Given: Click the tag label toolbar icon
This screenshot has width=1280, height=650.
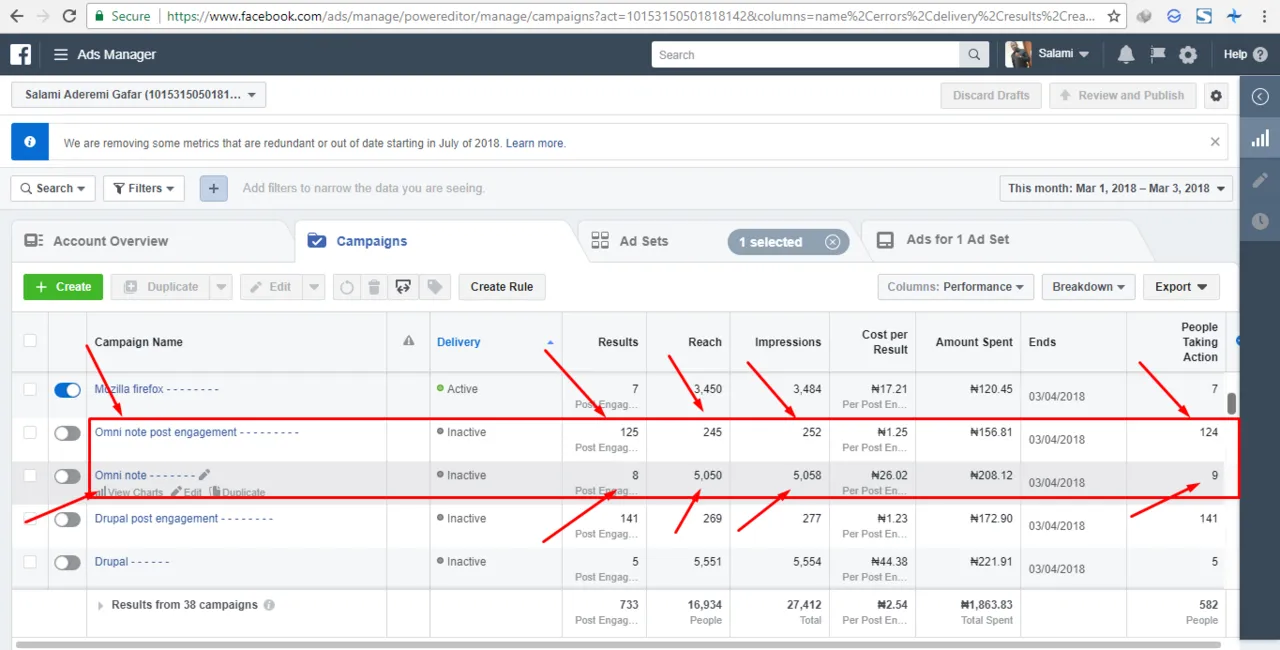Looking at the screenshot, I should coord(434,287).
